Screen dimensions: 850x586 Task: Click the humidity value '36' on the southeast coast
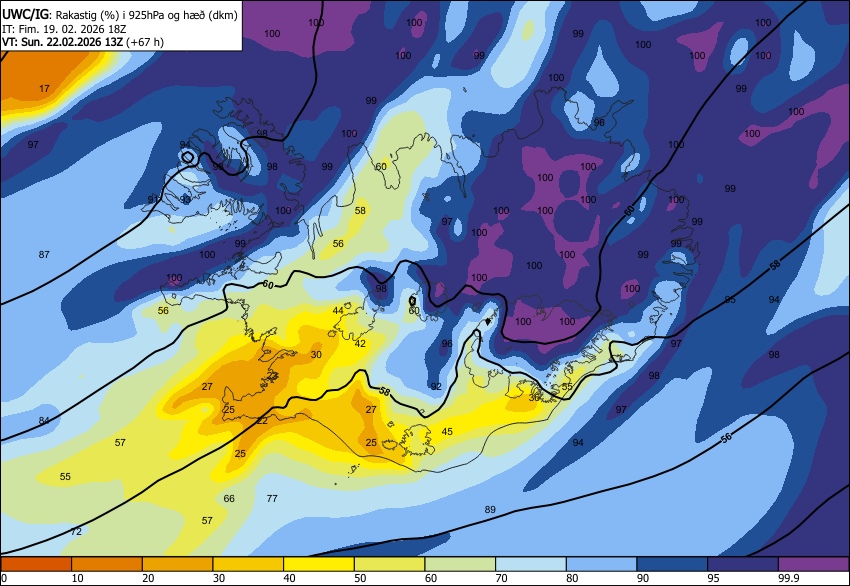click(534, 397)
